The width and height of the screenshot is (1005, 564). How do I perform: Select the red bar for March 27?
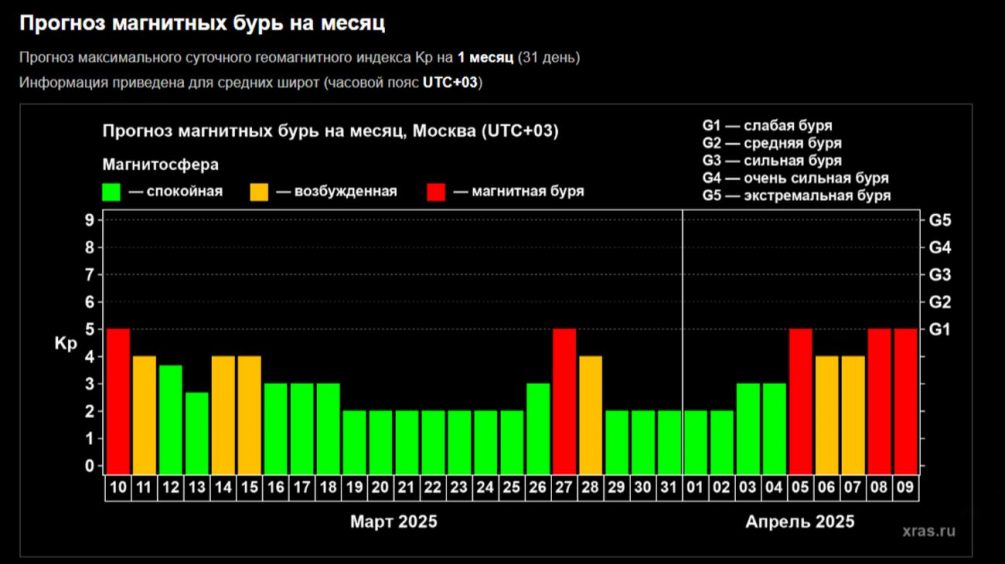(x=564, y=398)
